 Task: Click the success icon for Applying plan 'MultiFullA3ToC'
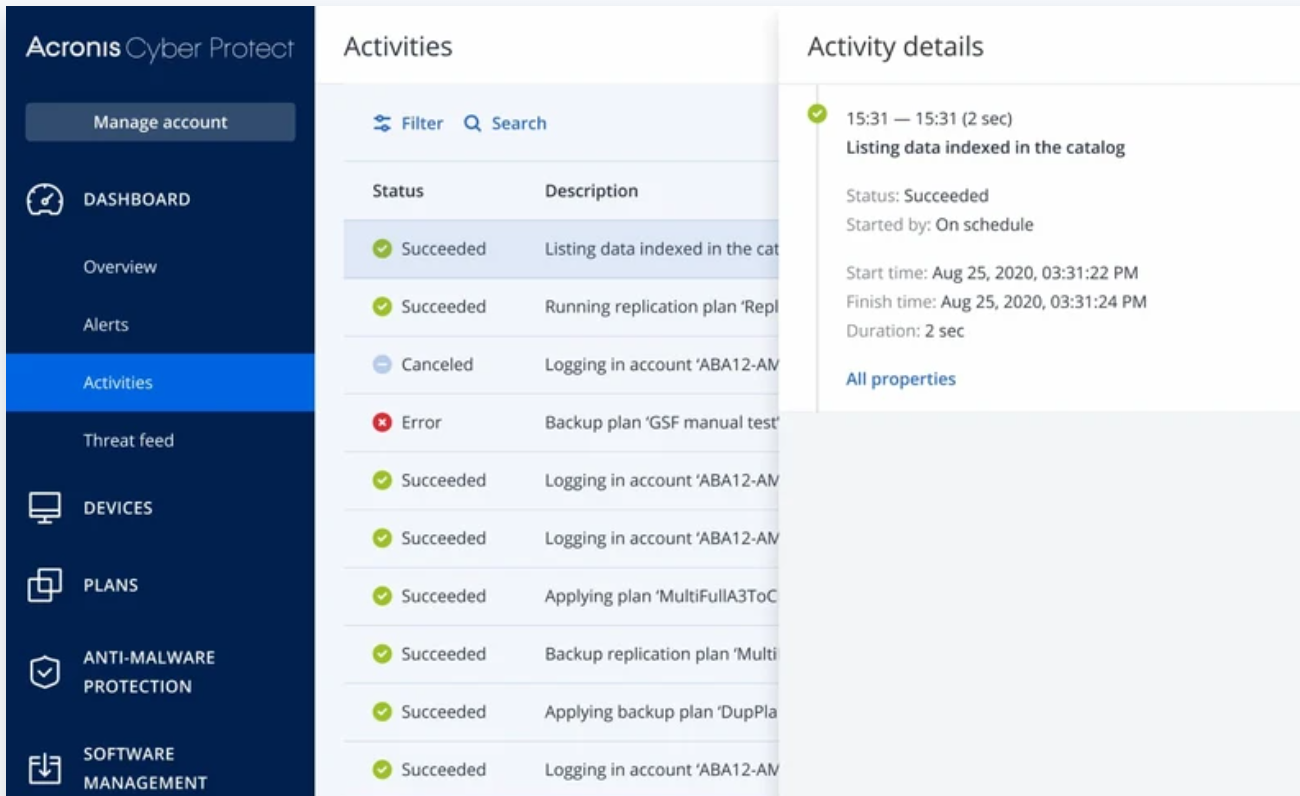click(x=382, y=596)
